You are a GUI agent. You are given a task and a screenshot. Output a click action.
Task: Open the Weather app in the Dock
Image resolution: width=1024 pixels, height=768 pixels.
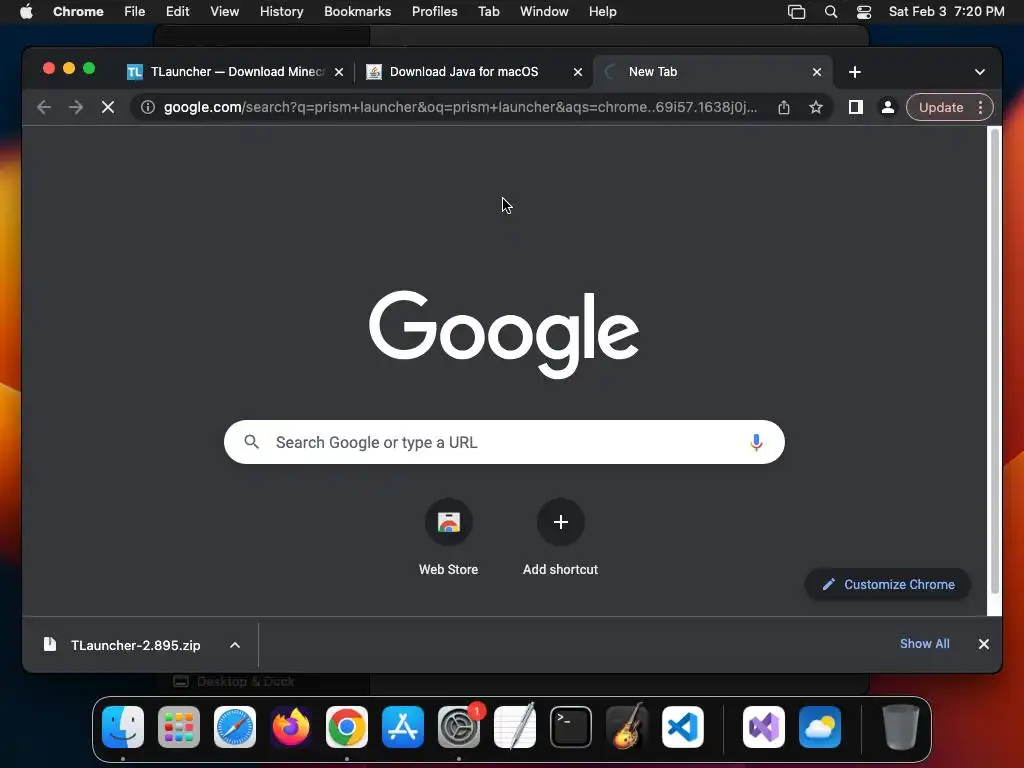[820, 727]
